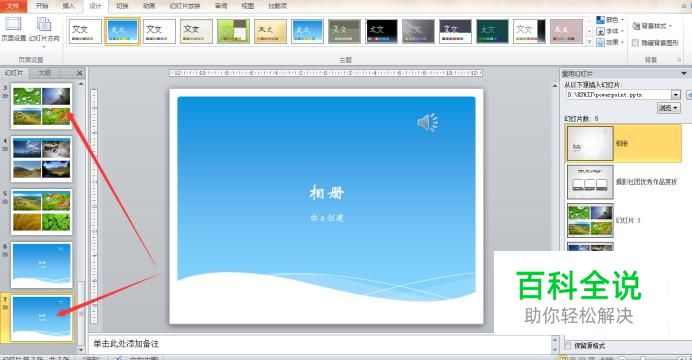This screenshot has height=360, width=692.
Task: Close the slide thumbnails pane
Action: pyautogui.click(x=79, y=73)
